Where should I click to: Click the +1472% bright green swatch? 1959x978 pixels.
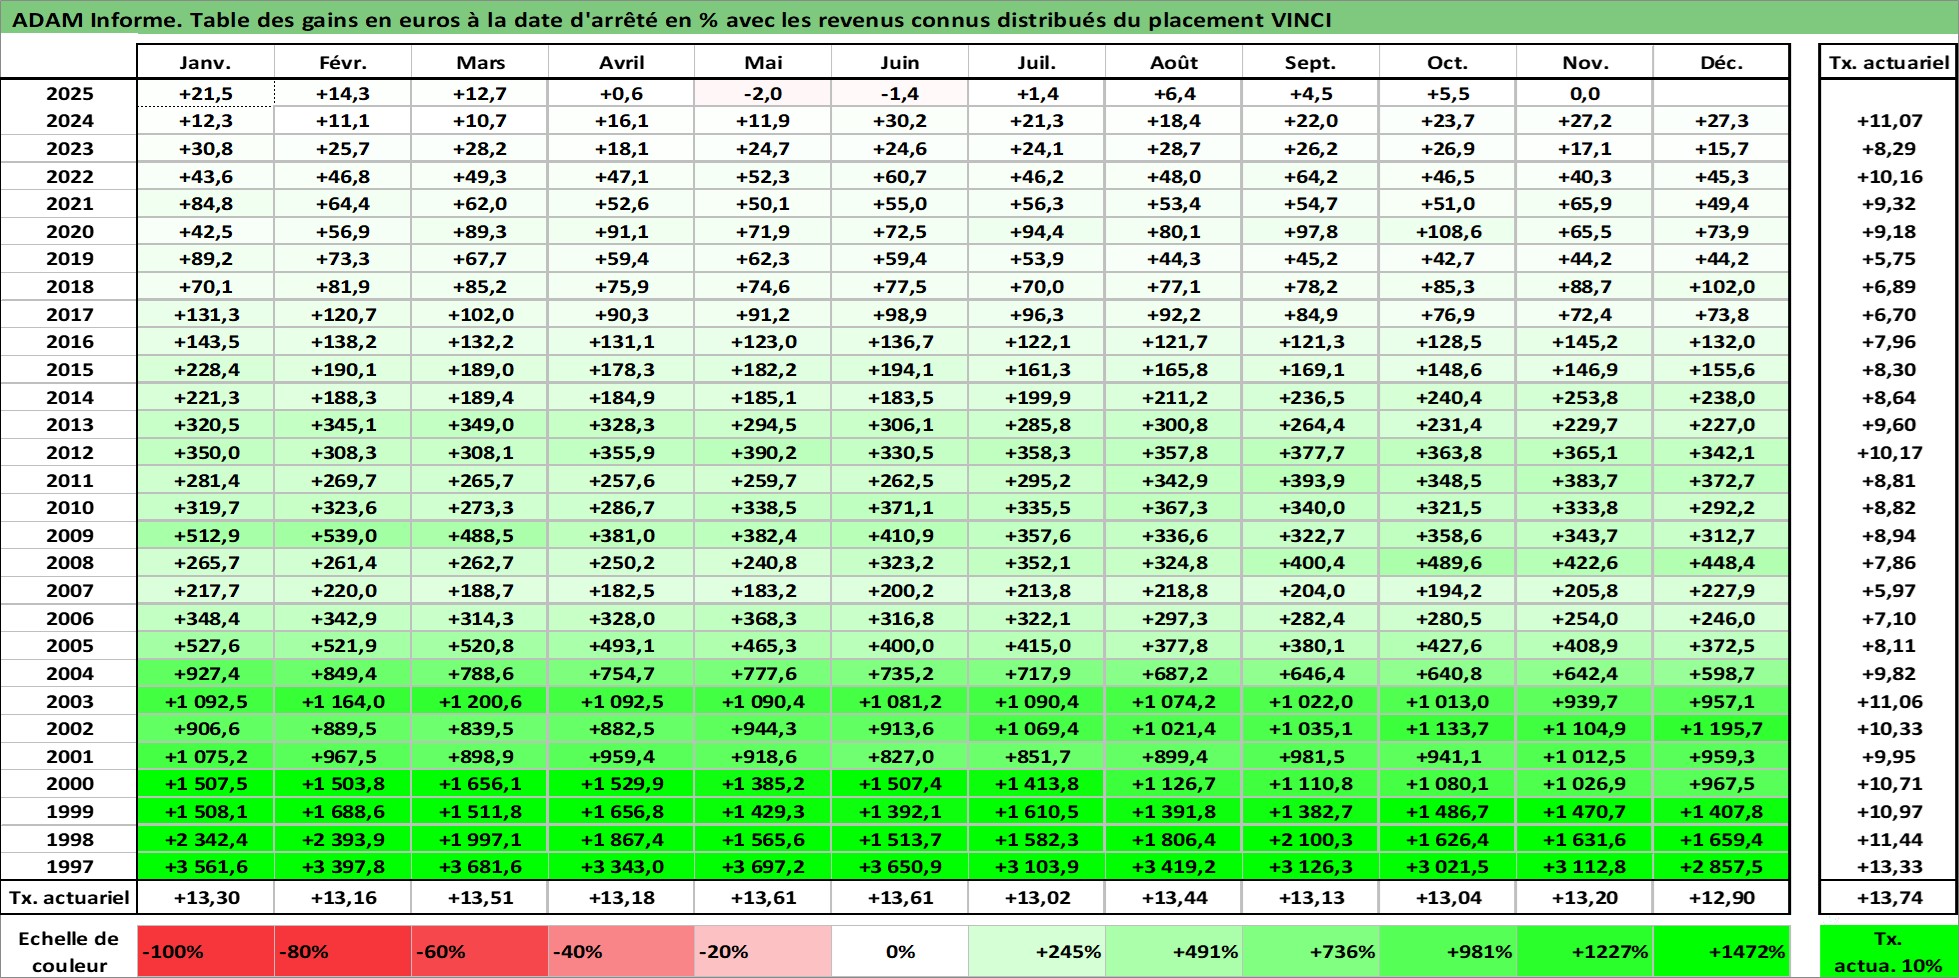[1721, 951]
